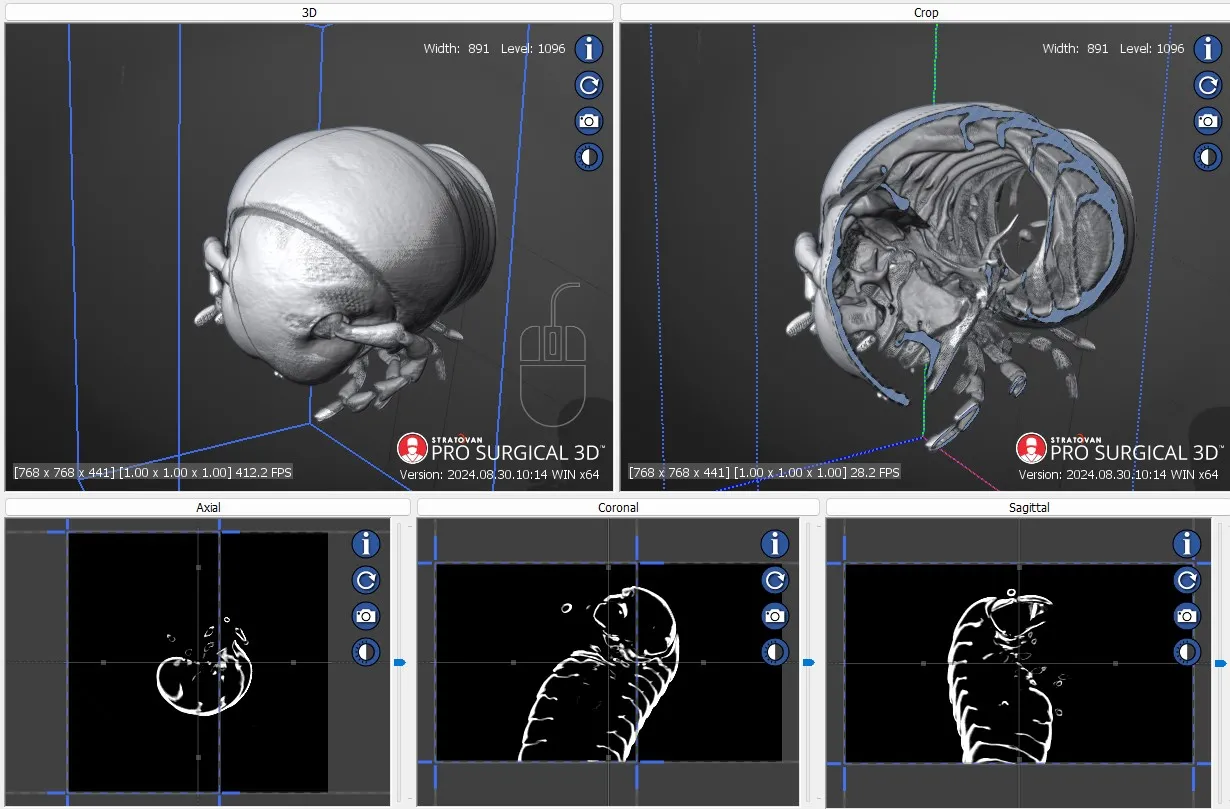Click the Coronal slice slider blue handle
The width and height of the screenshot is (1230, 809).
click(x=809, y=662)
